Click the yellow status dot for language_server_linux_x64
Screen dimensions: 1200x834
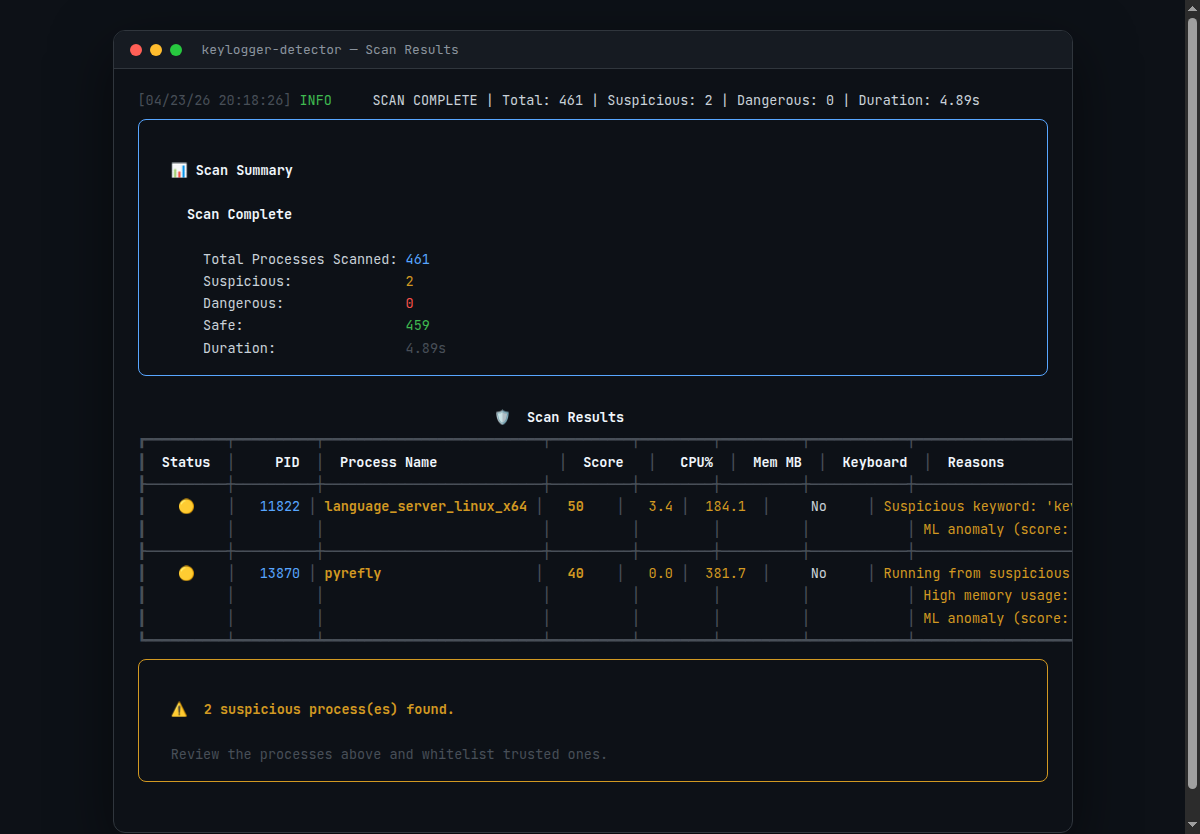point(186,507)
